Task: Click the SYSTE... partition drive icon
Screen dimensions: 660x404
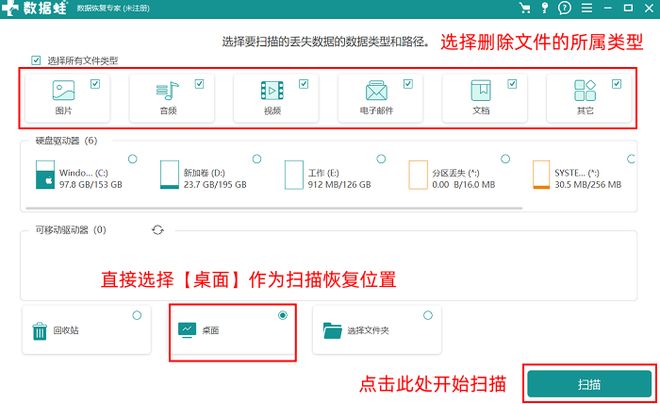Action: pos(541,175)
